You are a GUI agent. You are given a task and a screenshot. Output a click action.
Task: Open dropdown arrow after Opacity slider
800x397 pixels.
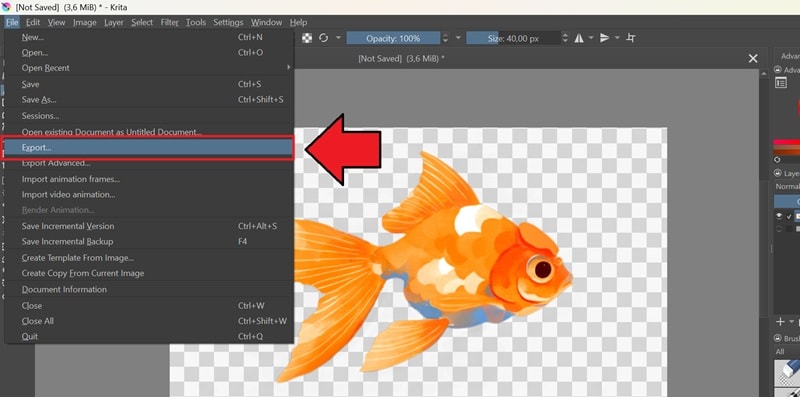click(458, 38)
